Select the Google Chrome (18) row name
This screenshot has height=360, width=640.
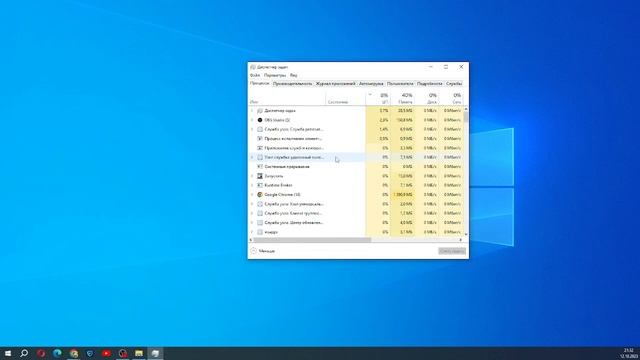pyautogui.click(x=282, y=195)
